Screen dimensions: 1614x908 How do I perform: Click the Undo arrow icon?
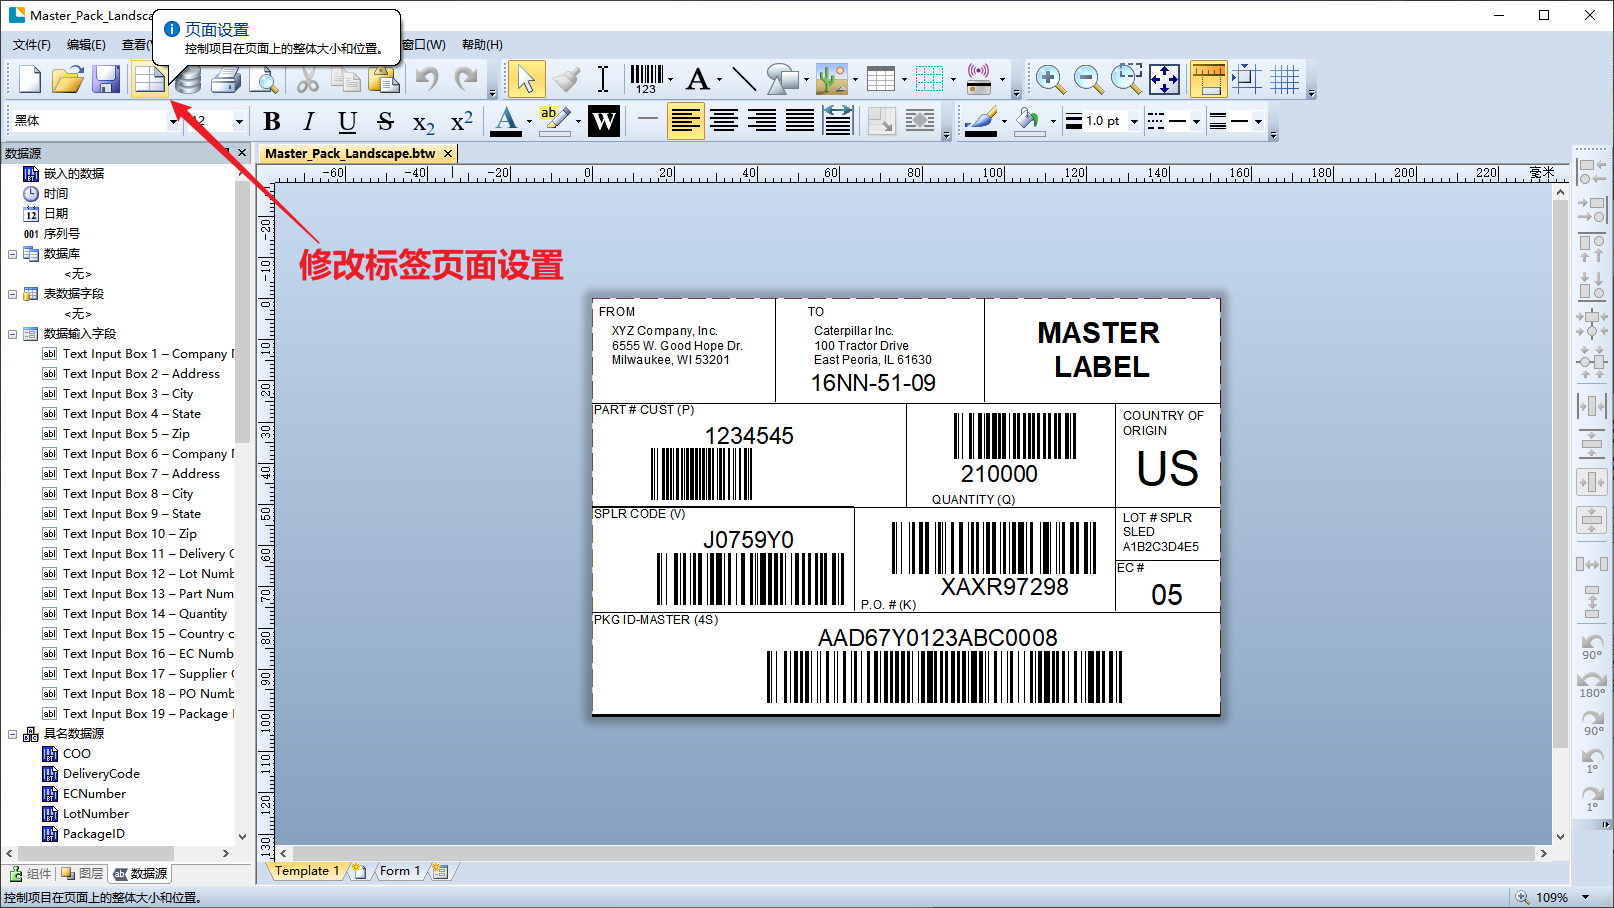tap(428, 79)
